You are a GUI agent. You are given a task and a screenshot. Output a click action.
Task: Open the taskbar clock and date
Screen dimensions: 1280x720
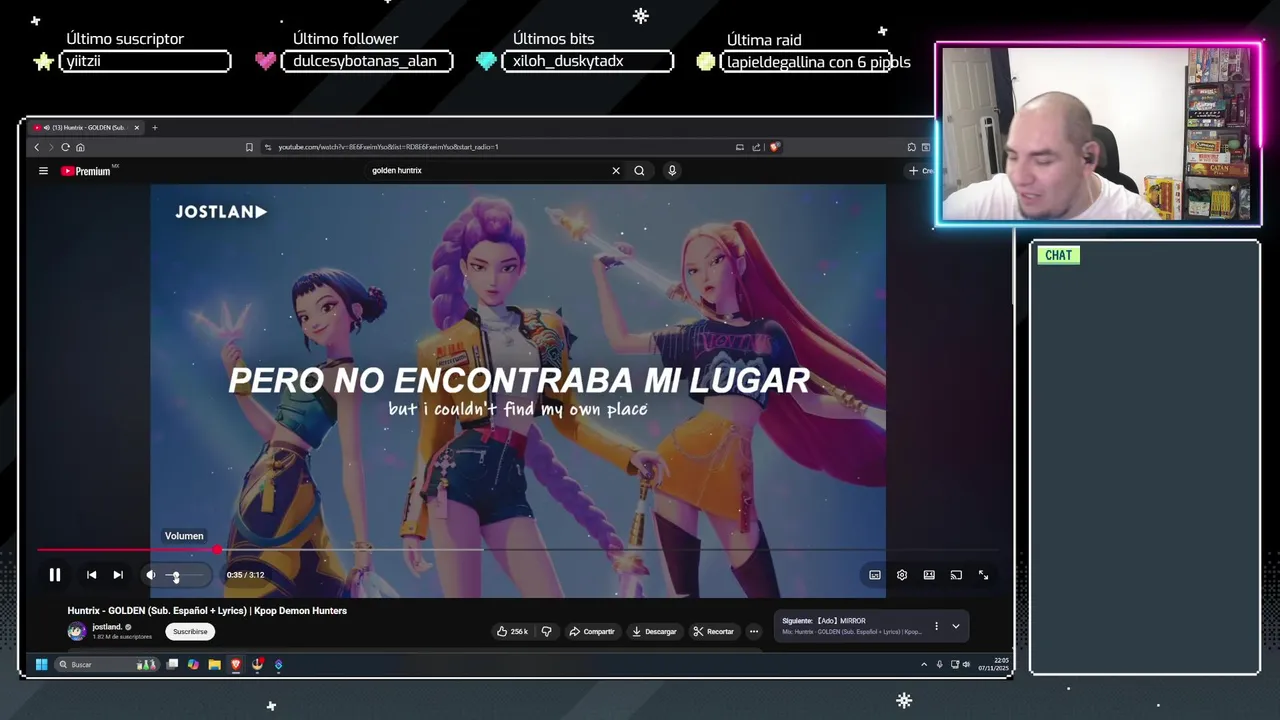tap(993, 664)
